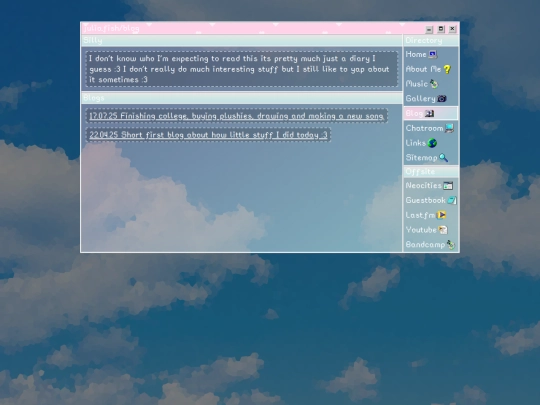Image resolution: width=540 pixels, height=405 pixels.
Task: Click the Offsite section header
Action: [431, 172]
